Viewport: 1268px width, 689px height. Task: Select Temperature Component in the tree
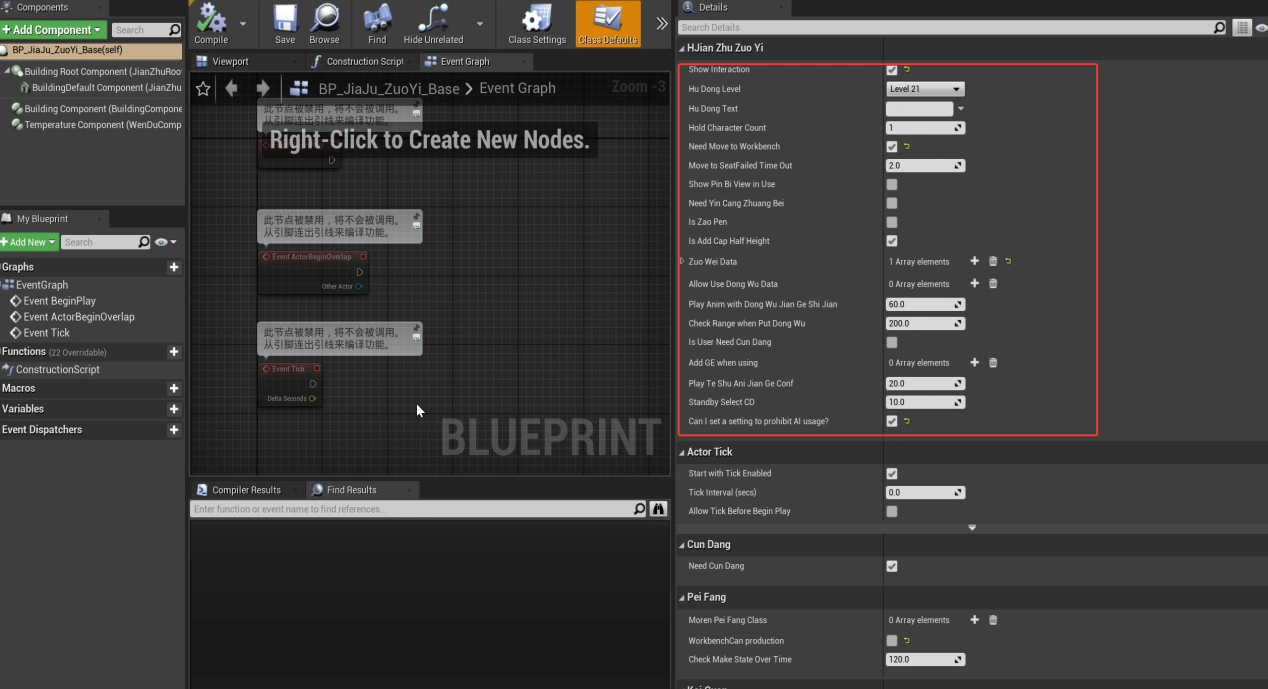tap(102, 125)
